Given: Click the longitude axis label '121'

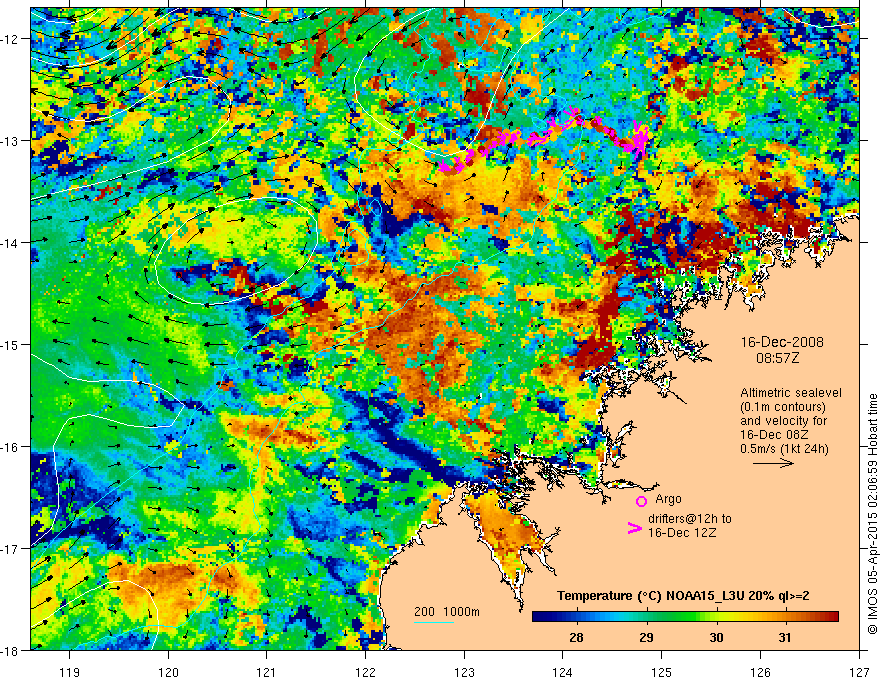Looking at the screenshot, I should tap(267, 672).
